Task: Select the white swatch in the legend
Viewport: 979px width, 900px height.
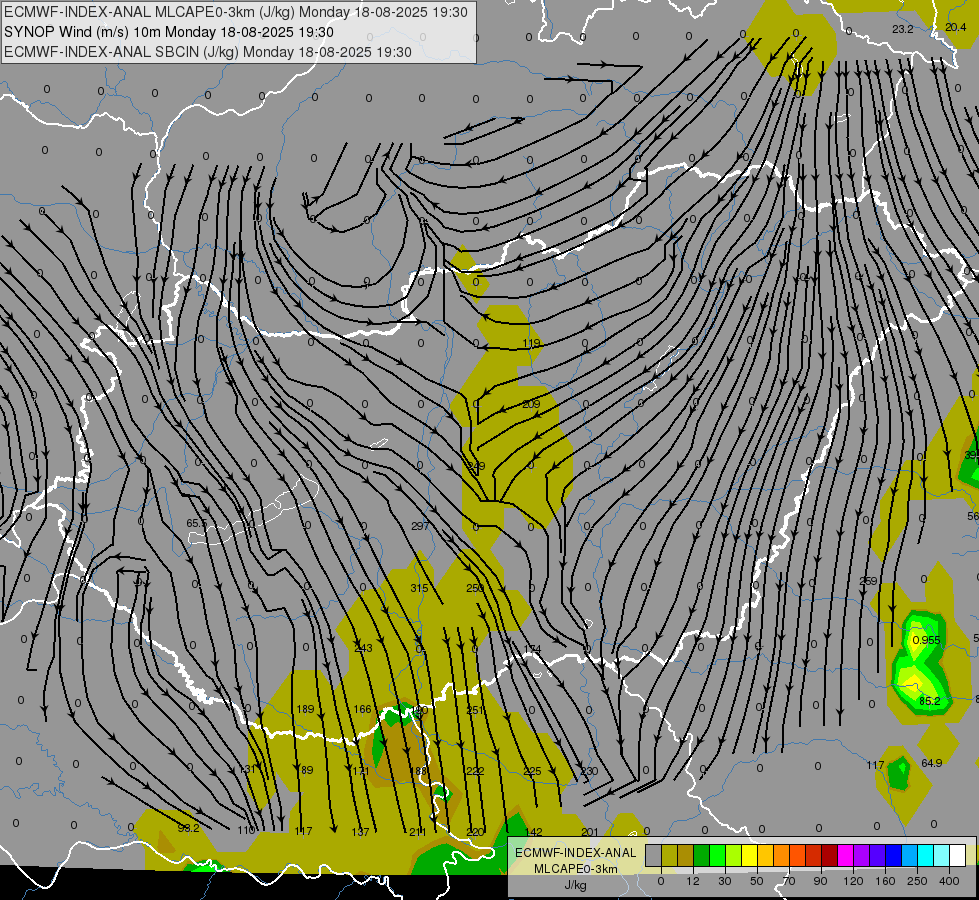Action: click(x=957, y=855)
